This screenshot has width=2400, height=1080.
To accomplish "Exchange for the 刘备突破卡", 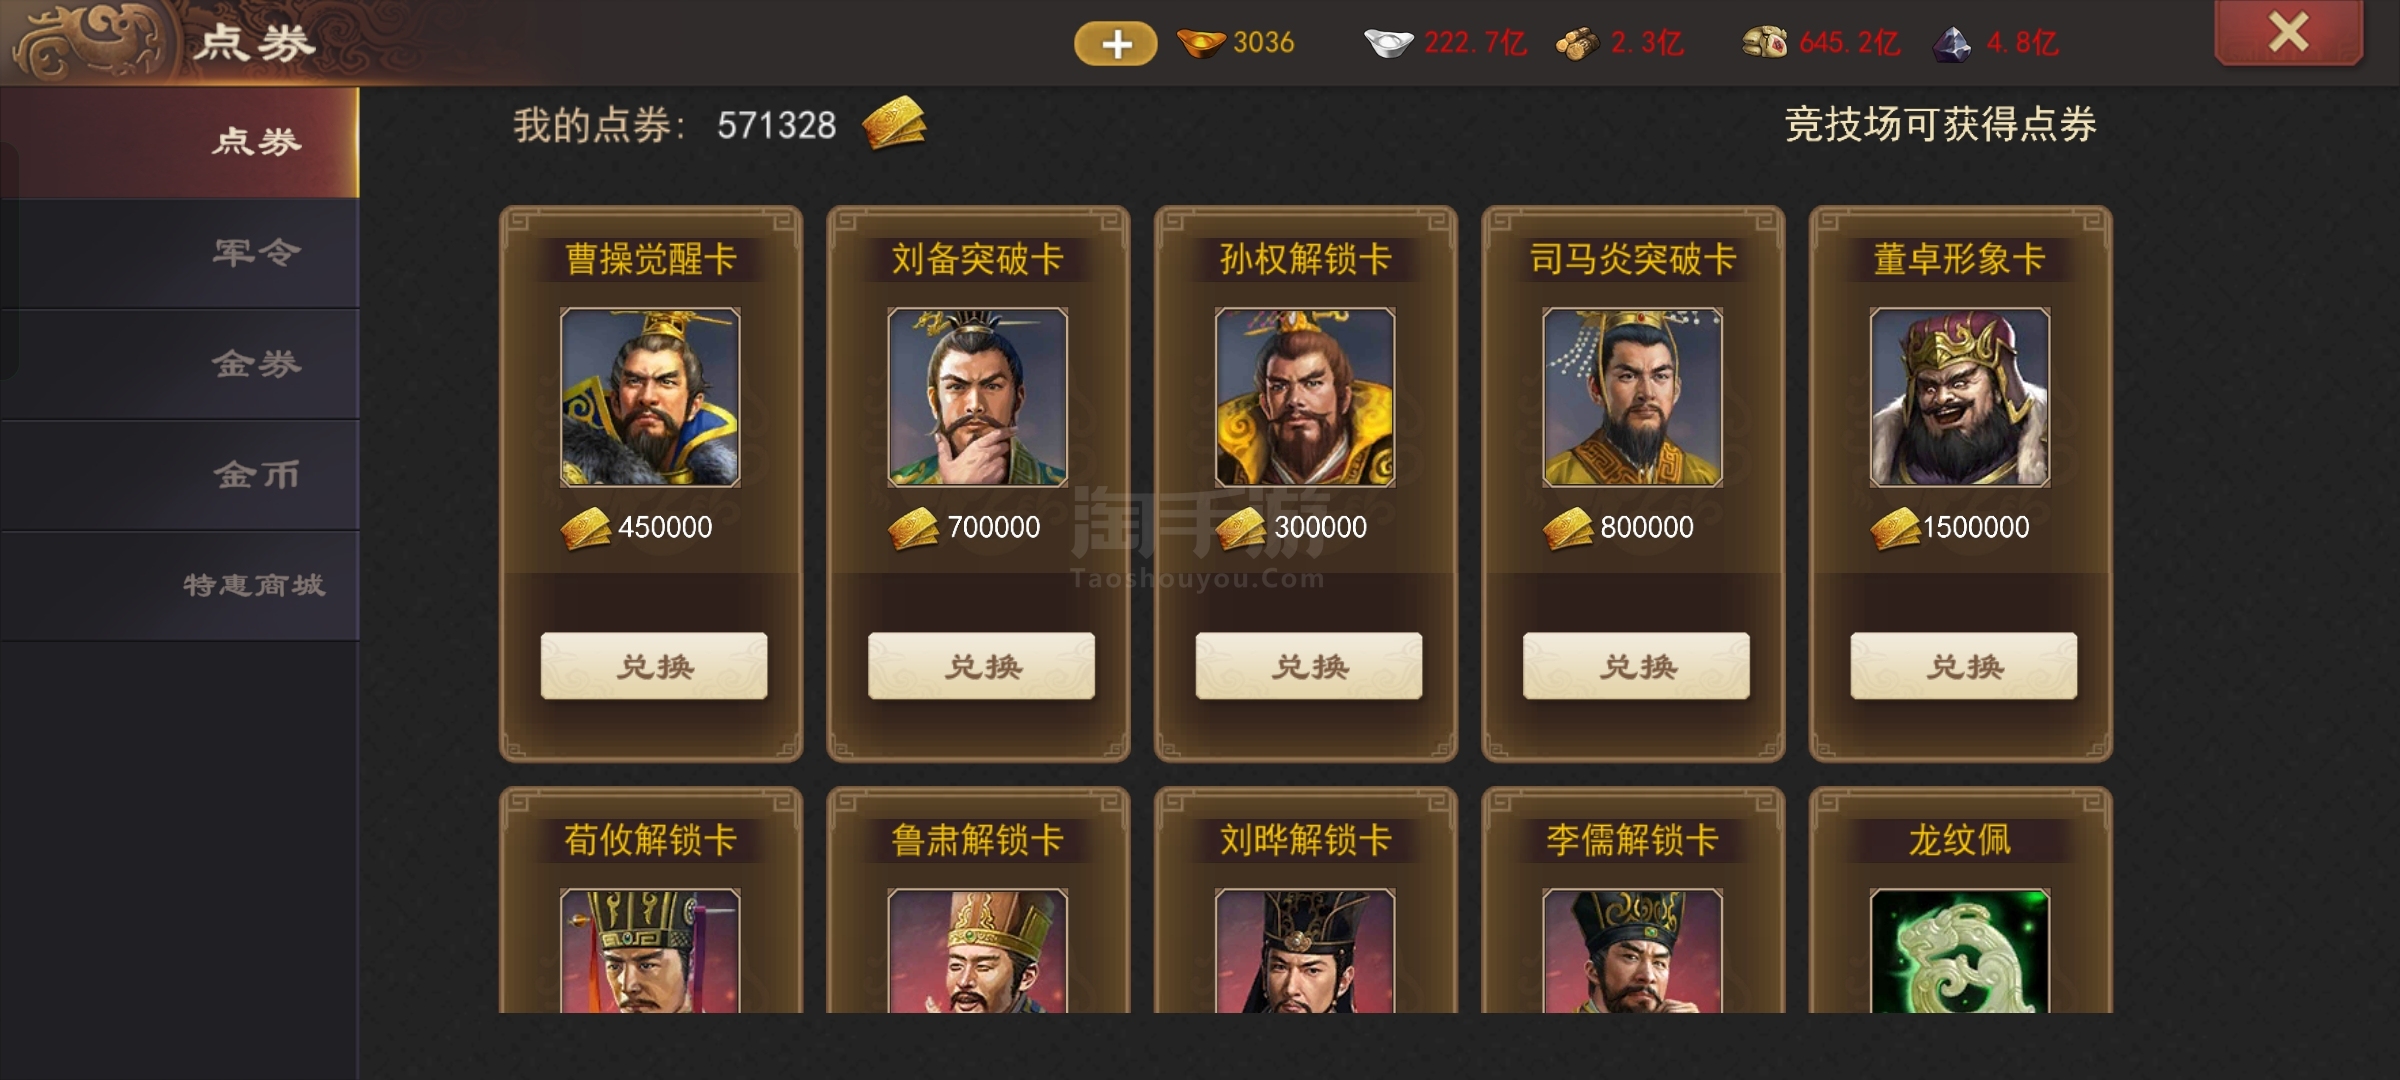I will (x=981, y=666).
